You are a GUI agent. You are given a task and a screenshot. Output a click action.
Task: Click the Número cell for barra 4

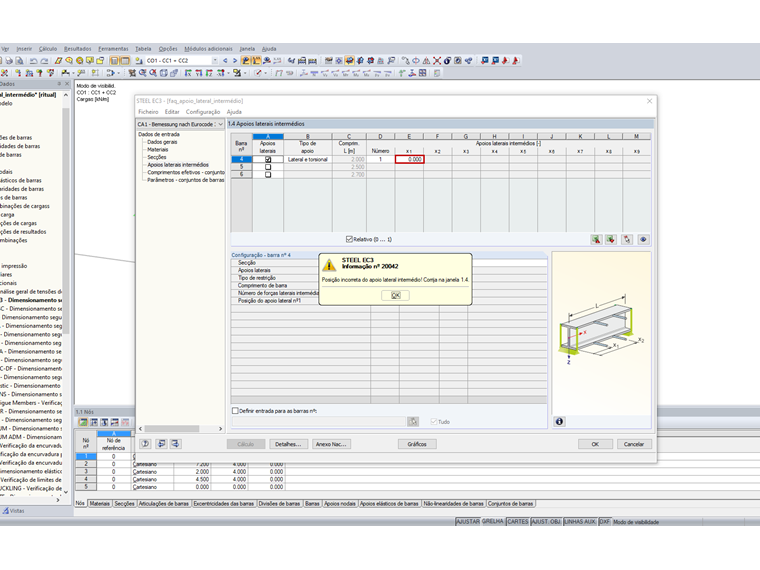[380, 159]
